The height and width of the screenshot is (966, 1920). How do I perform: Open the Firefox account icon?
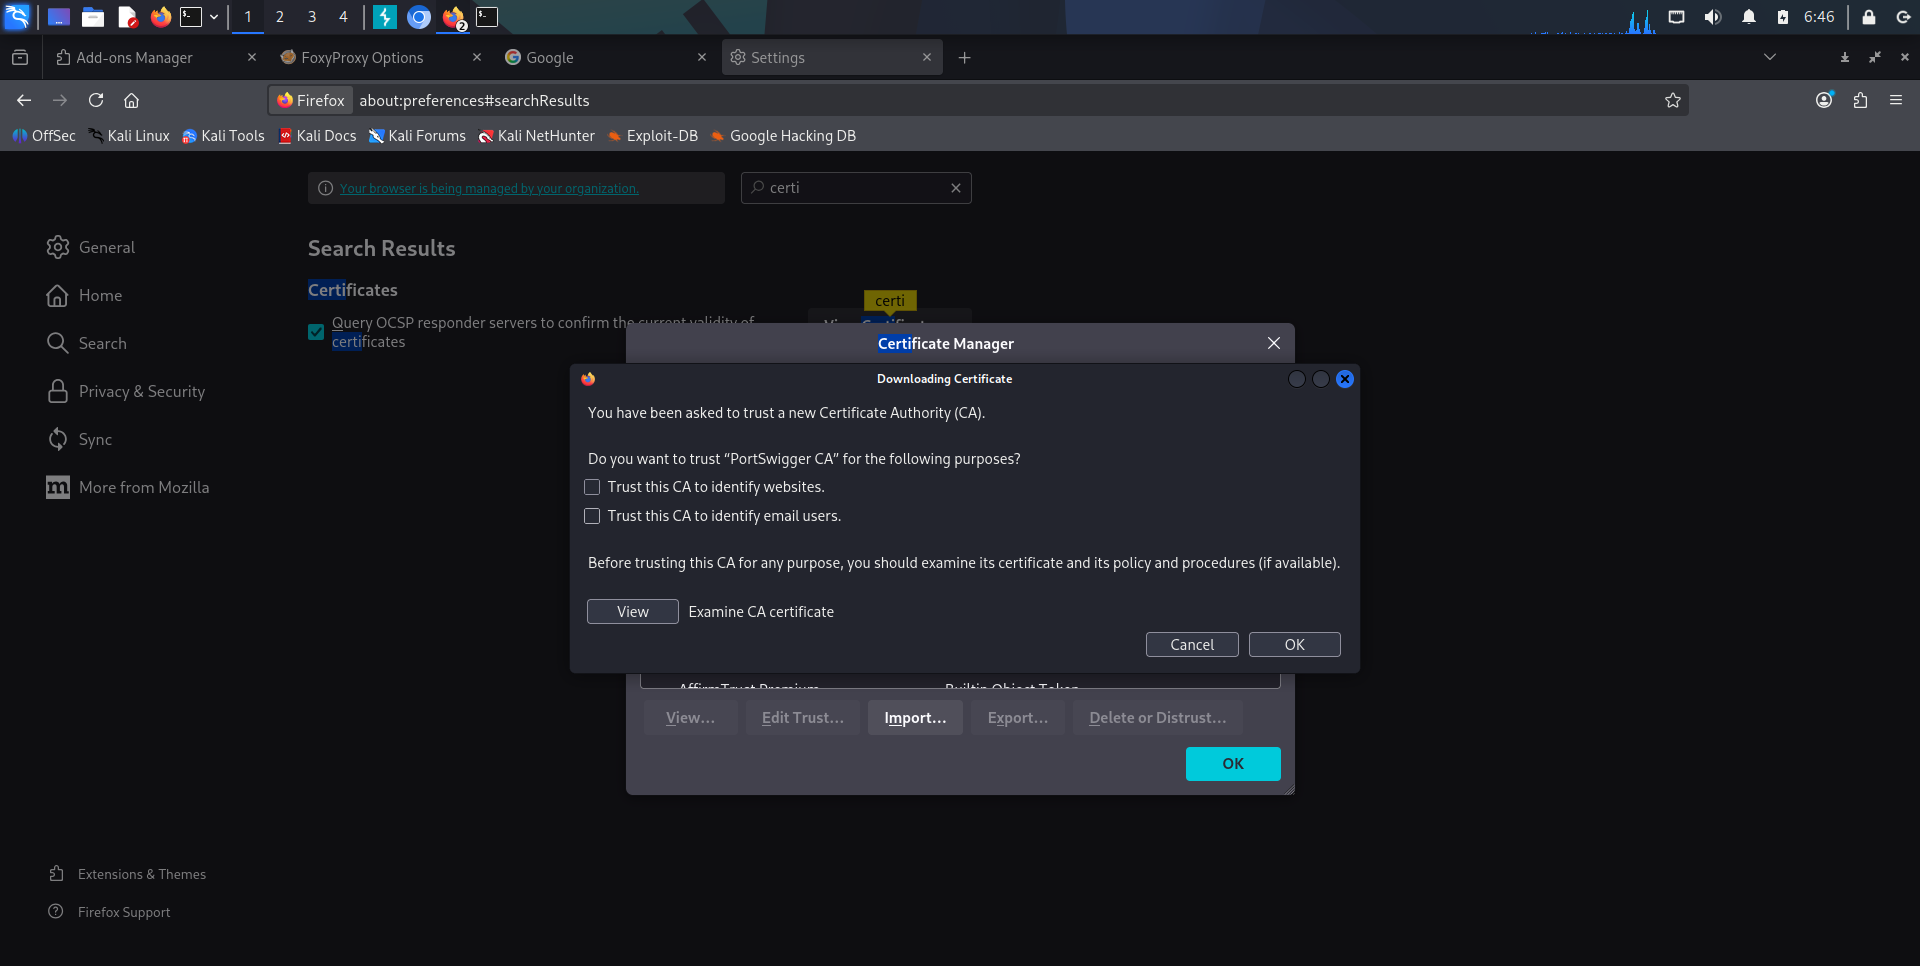(x=1825, y=100)
